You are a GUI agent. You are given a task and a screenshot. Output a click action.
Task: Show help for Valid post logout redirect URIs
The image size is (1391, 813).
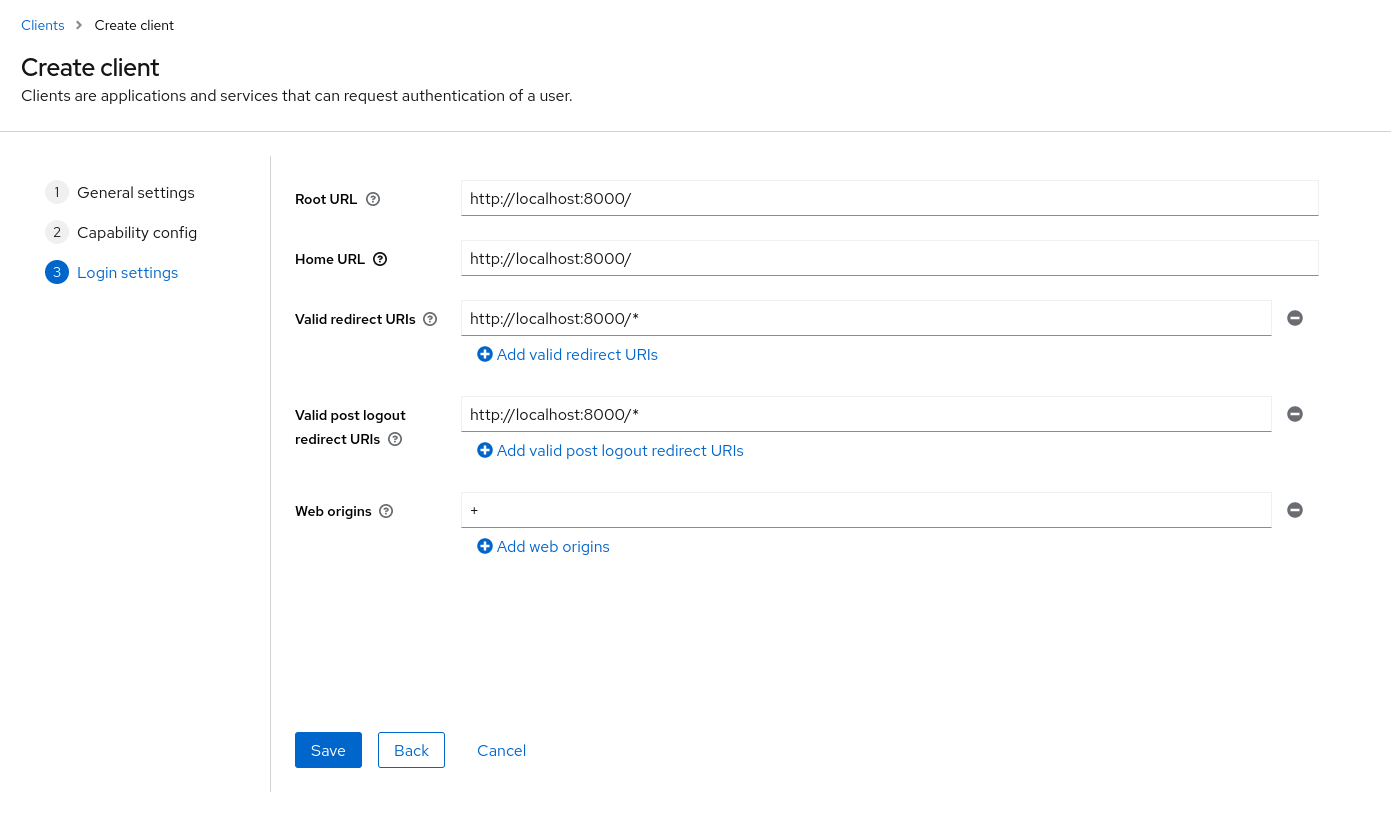pyautogui.click(x=395, y=439)
